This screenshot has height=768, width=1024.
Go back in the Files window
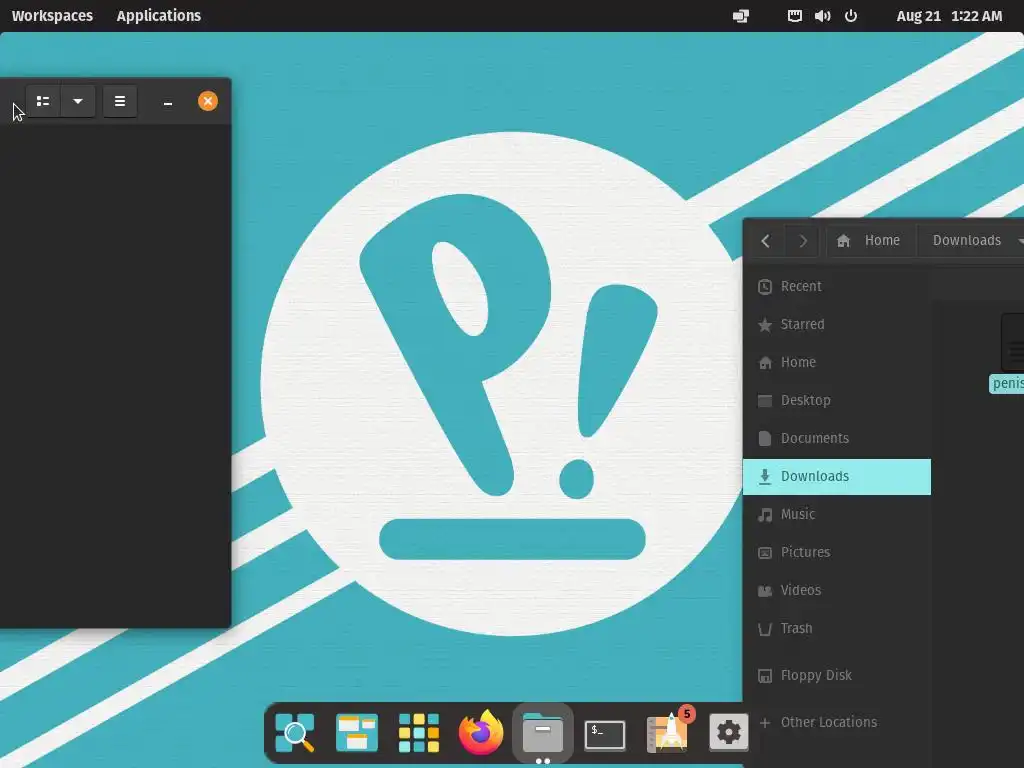(765, 241)
